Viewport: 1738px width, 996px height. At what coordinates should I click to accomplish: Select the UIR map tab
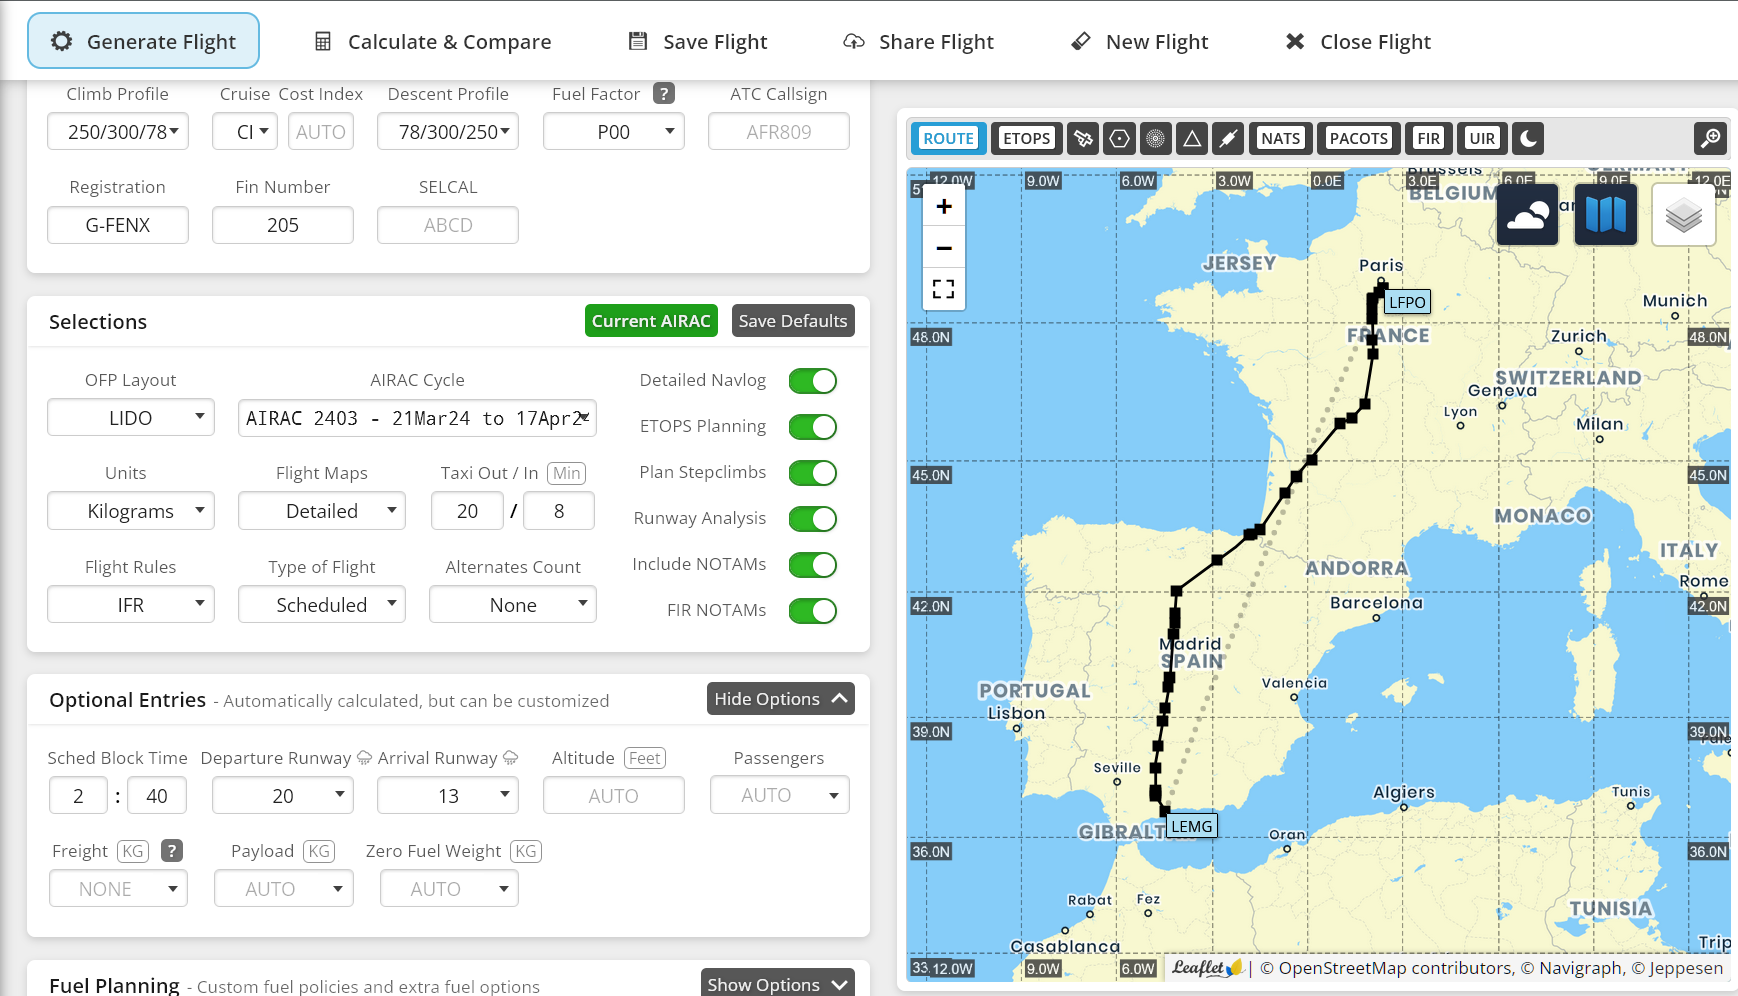point(1482,138)
